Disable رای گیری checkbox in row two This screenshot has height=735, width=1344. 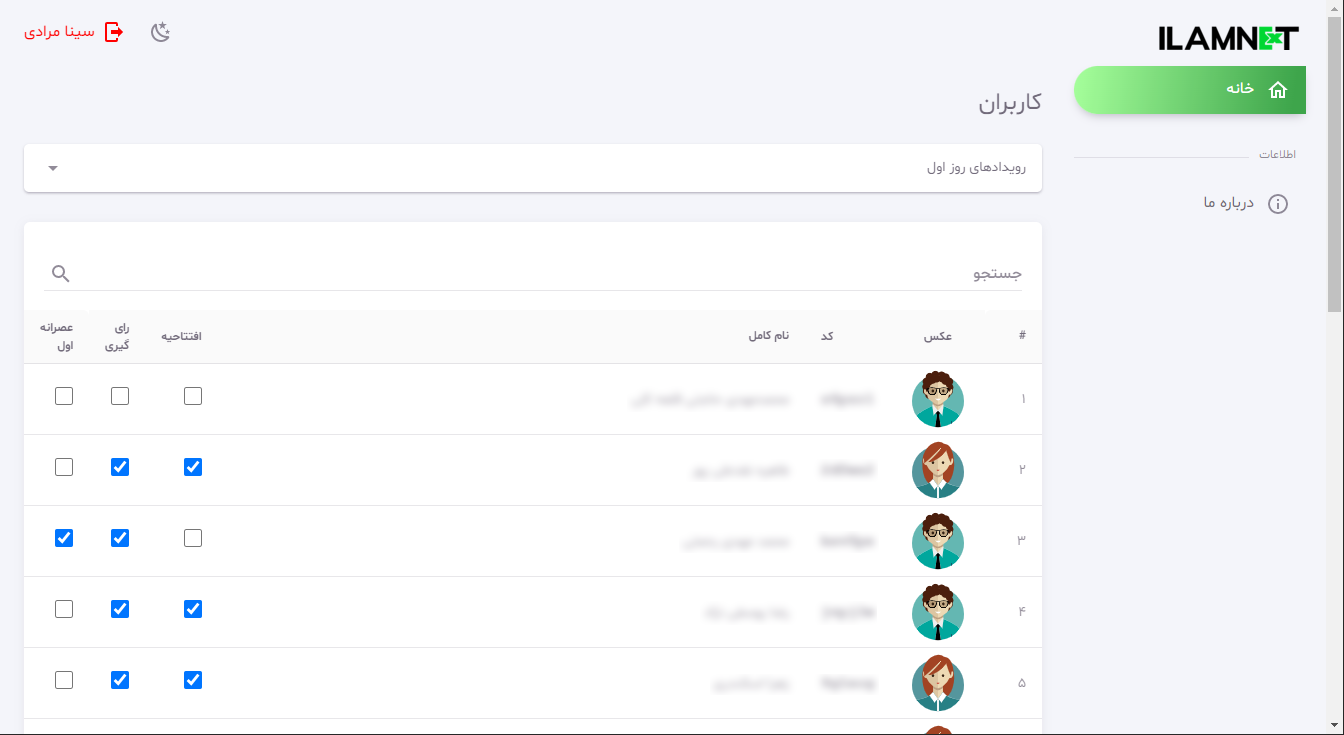[120, 467]
